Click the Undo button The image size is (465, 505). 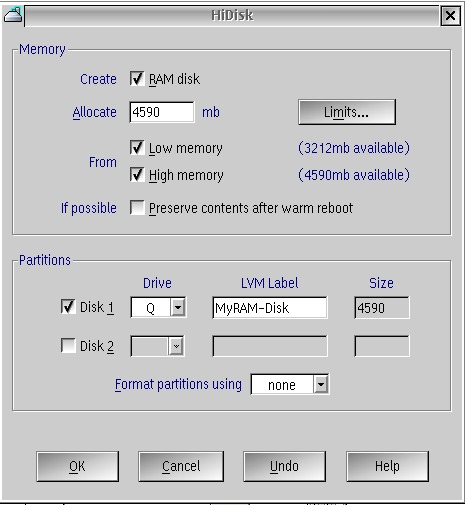[x=284, y=466]
